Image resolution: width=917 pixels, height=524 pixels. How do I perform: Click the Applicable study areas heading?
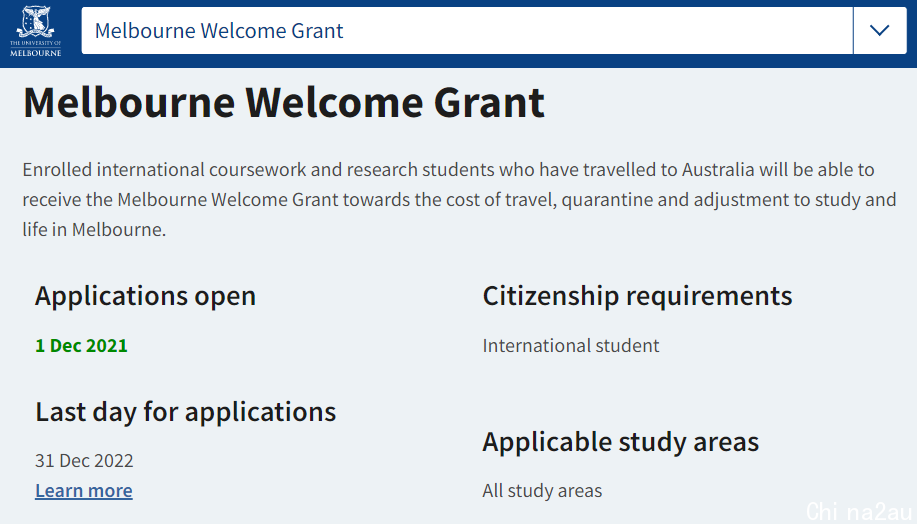coord(620,442)
